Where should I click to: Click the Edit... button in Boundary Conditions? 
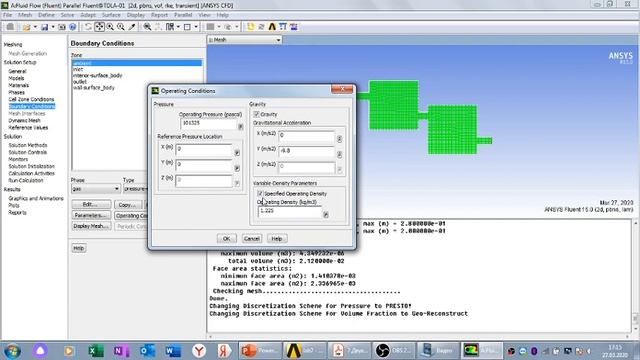click(x=91, y=204)
